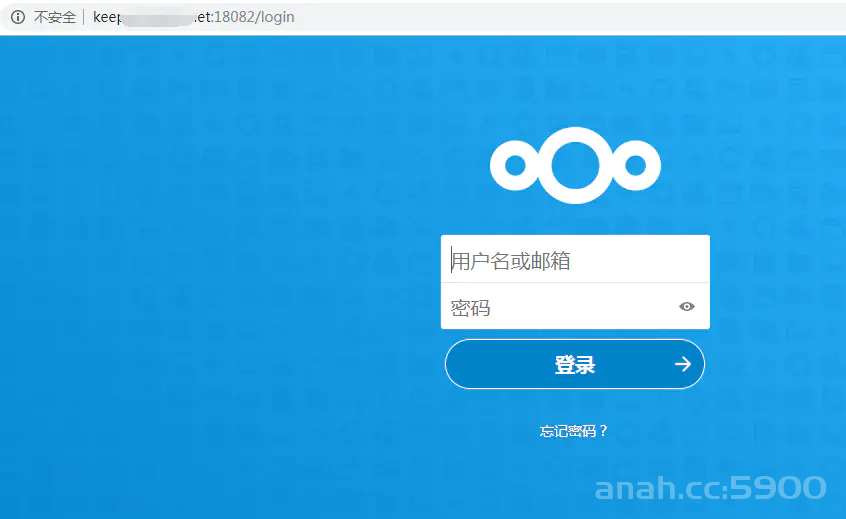
Task: Open the 忘记密码？ forgot password link
Action: 574,431
